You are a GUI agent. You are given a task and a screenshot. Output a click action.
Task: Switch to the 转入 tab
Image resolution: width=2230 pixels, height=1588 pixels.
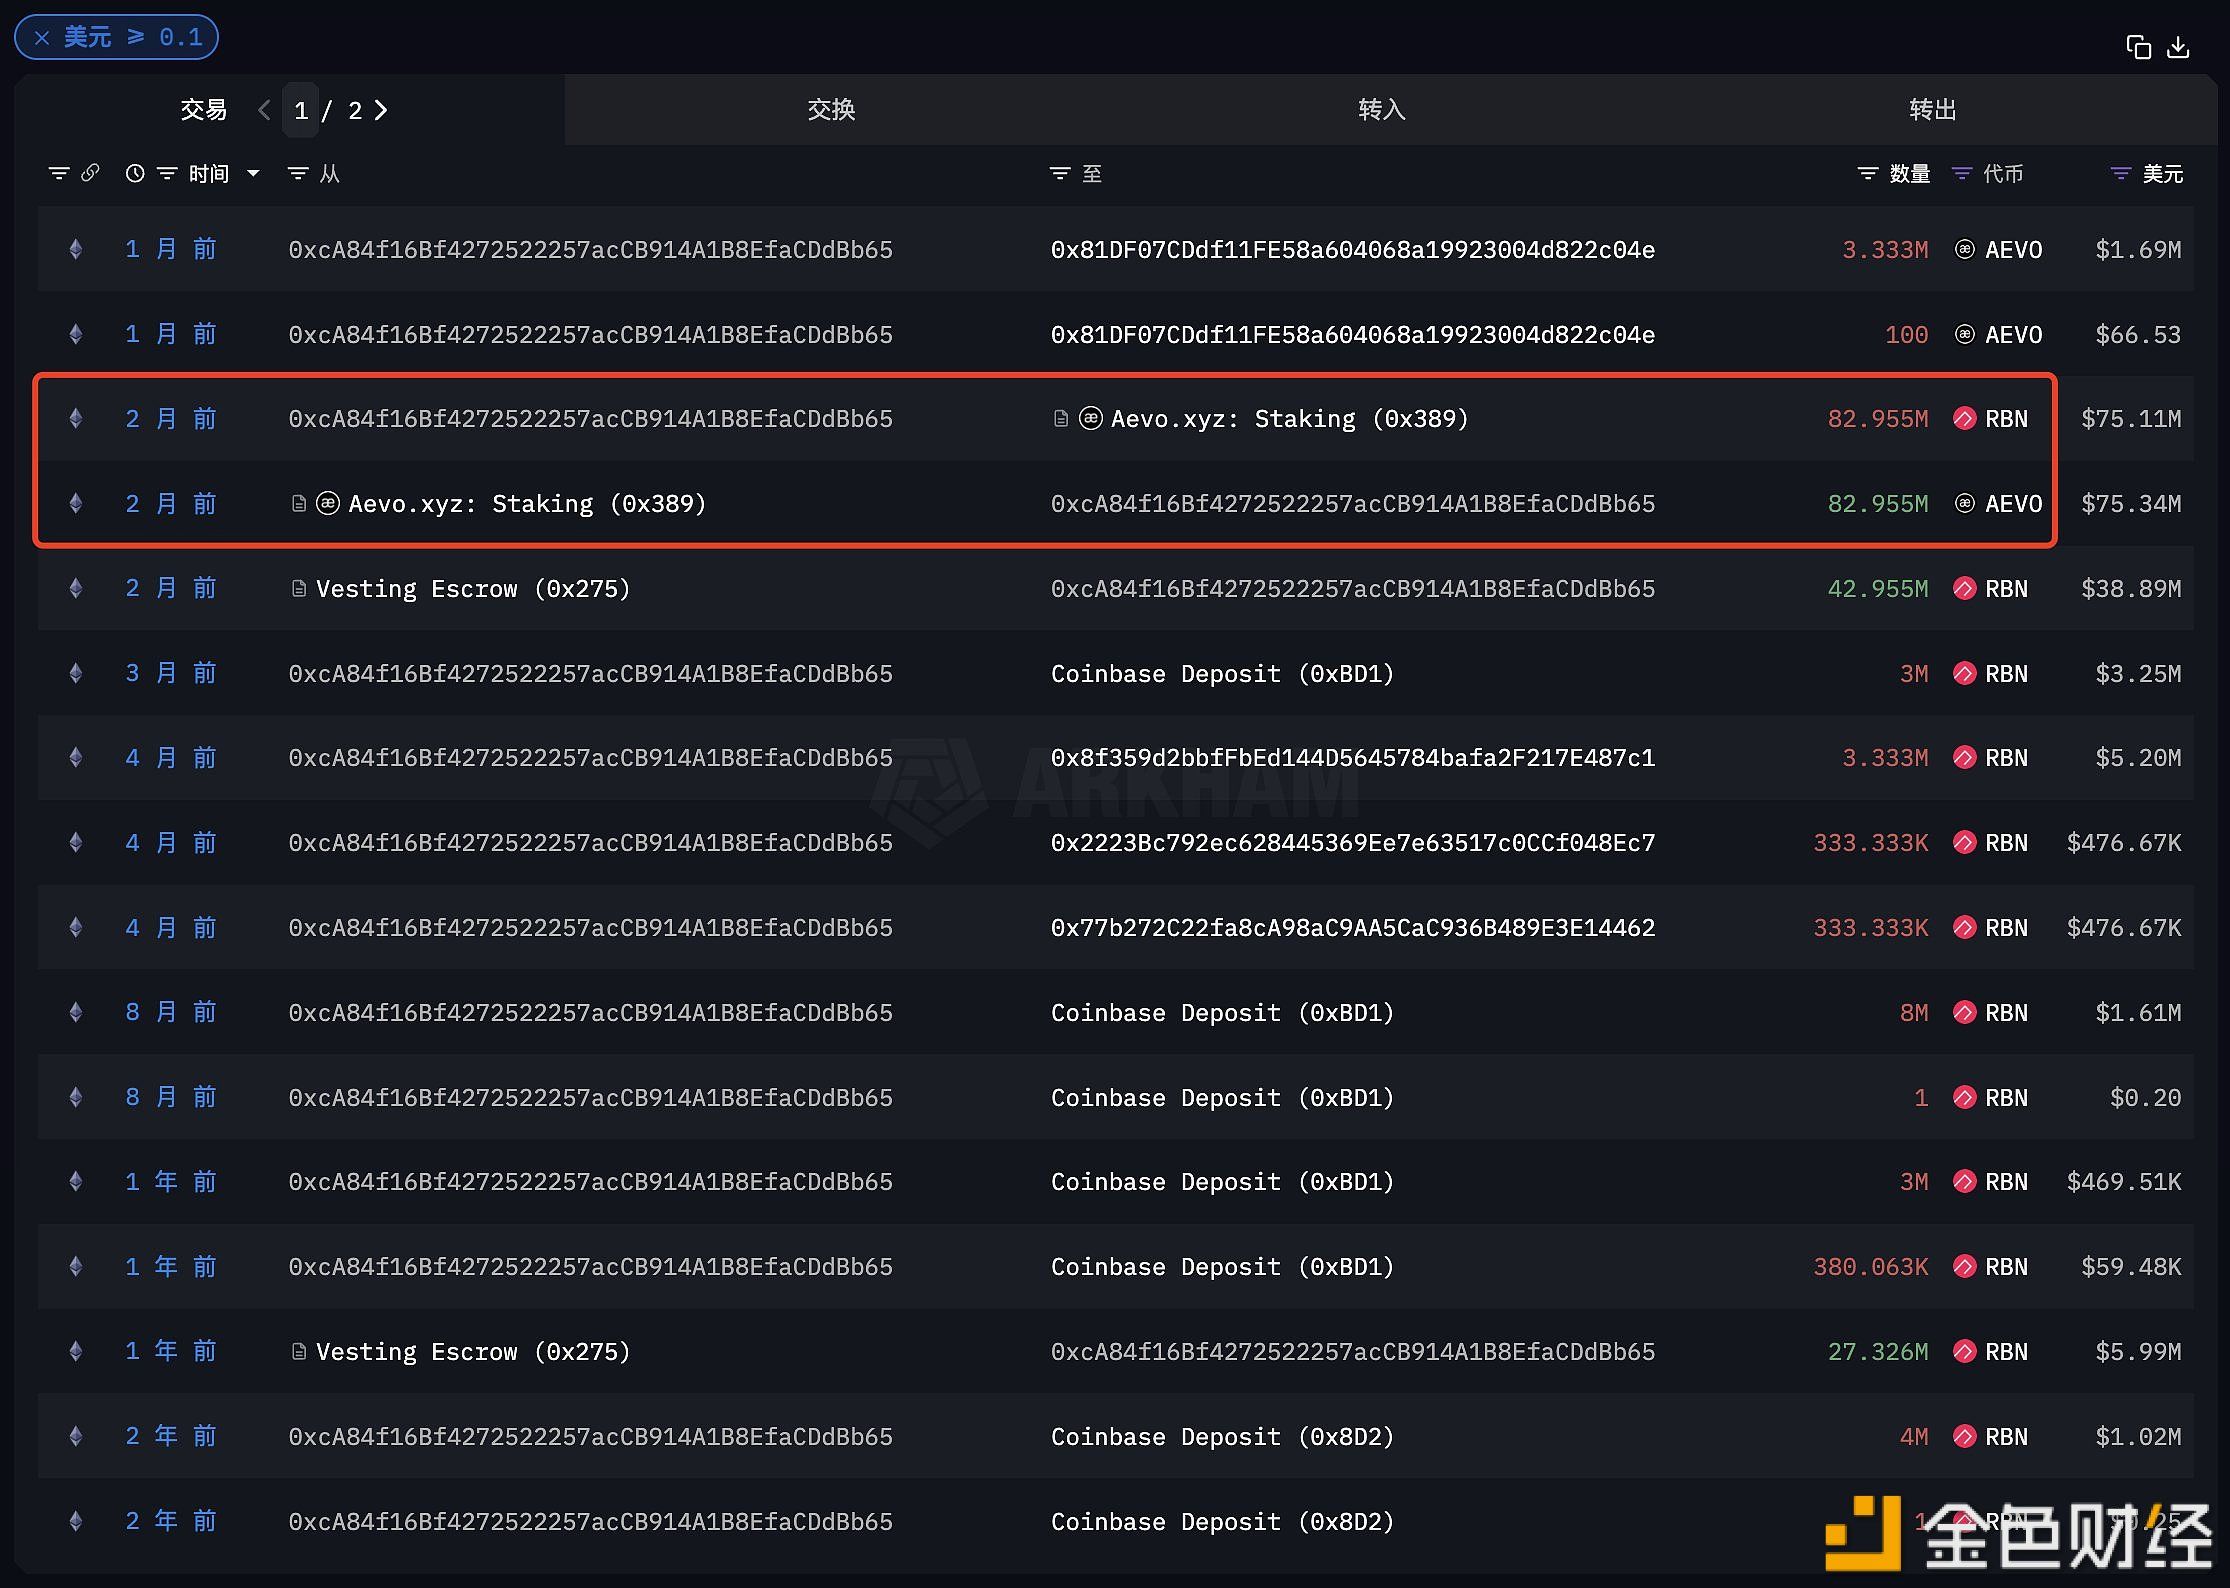pyautogui.click(x=1381, y=110)
